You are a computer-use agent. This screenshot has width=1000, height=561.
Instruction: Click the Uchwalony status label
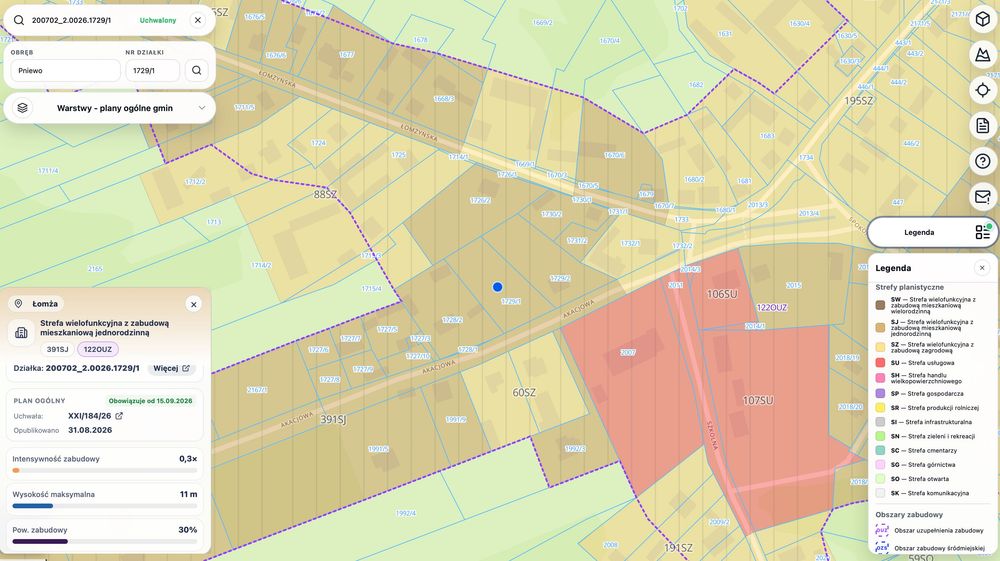[158, 20]
